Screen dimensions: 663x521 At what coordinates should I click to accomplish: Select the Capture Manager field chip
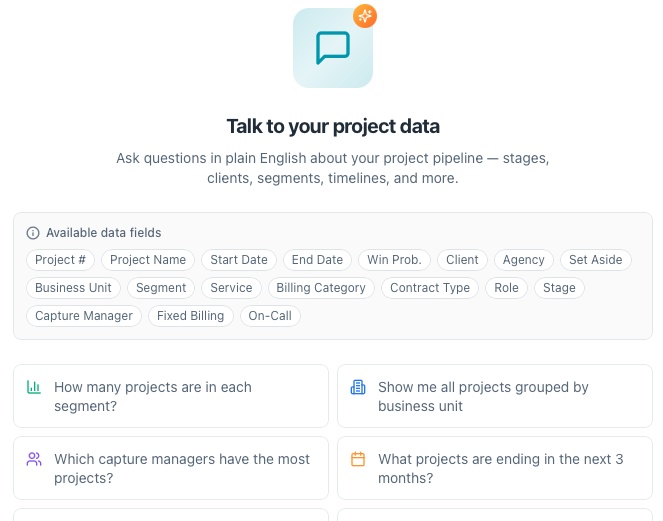click(84, 315)
